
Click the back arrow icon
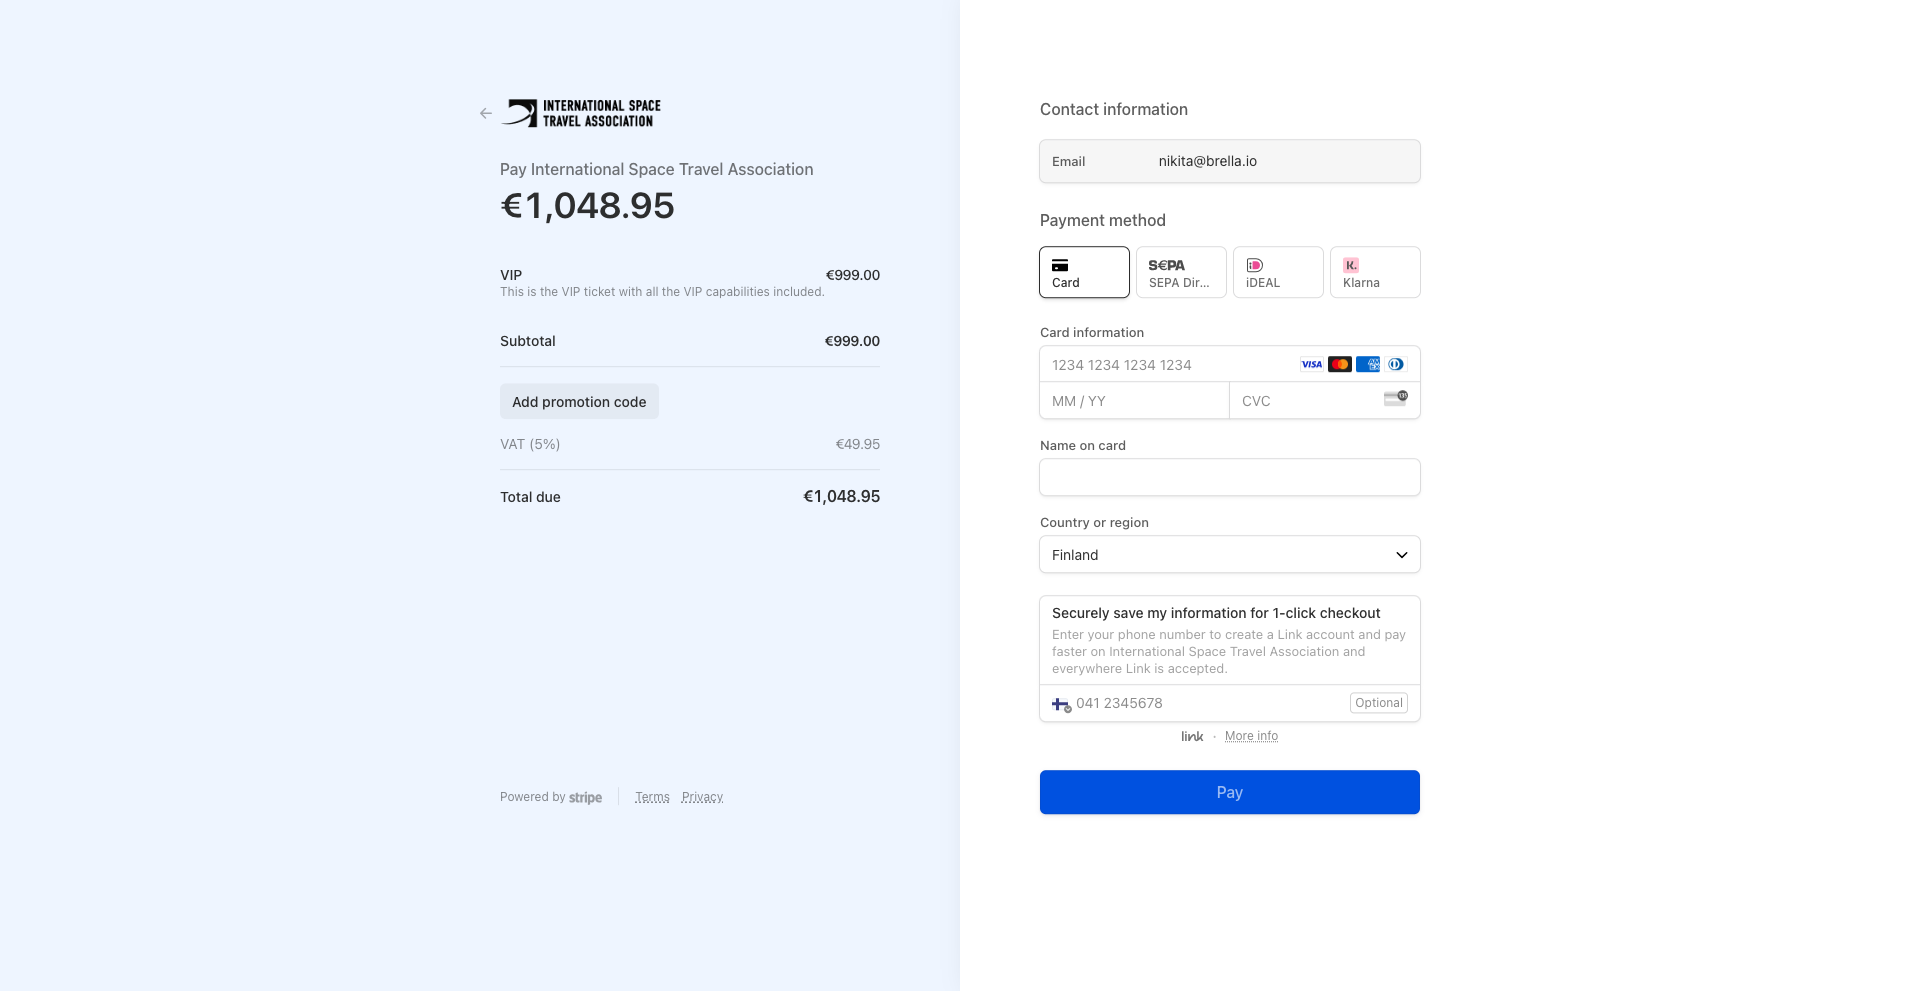[486, 114]
